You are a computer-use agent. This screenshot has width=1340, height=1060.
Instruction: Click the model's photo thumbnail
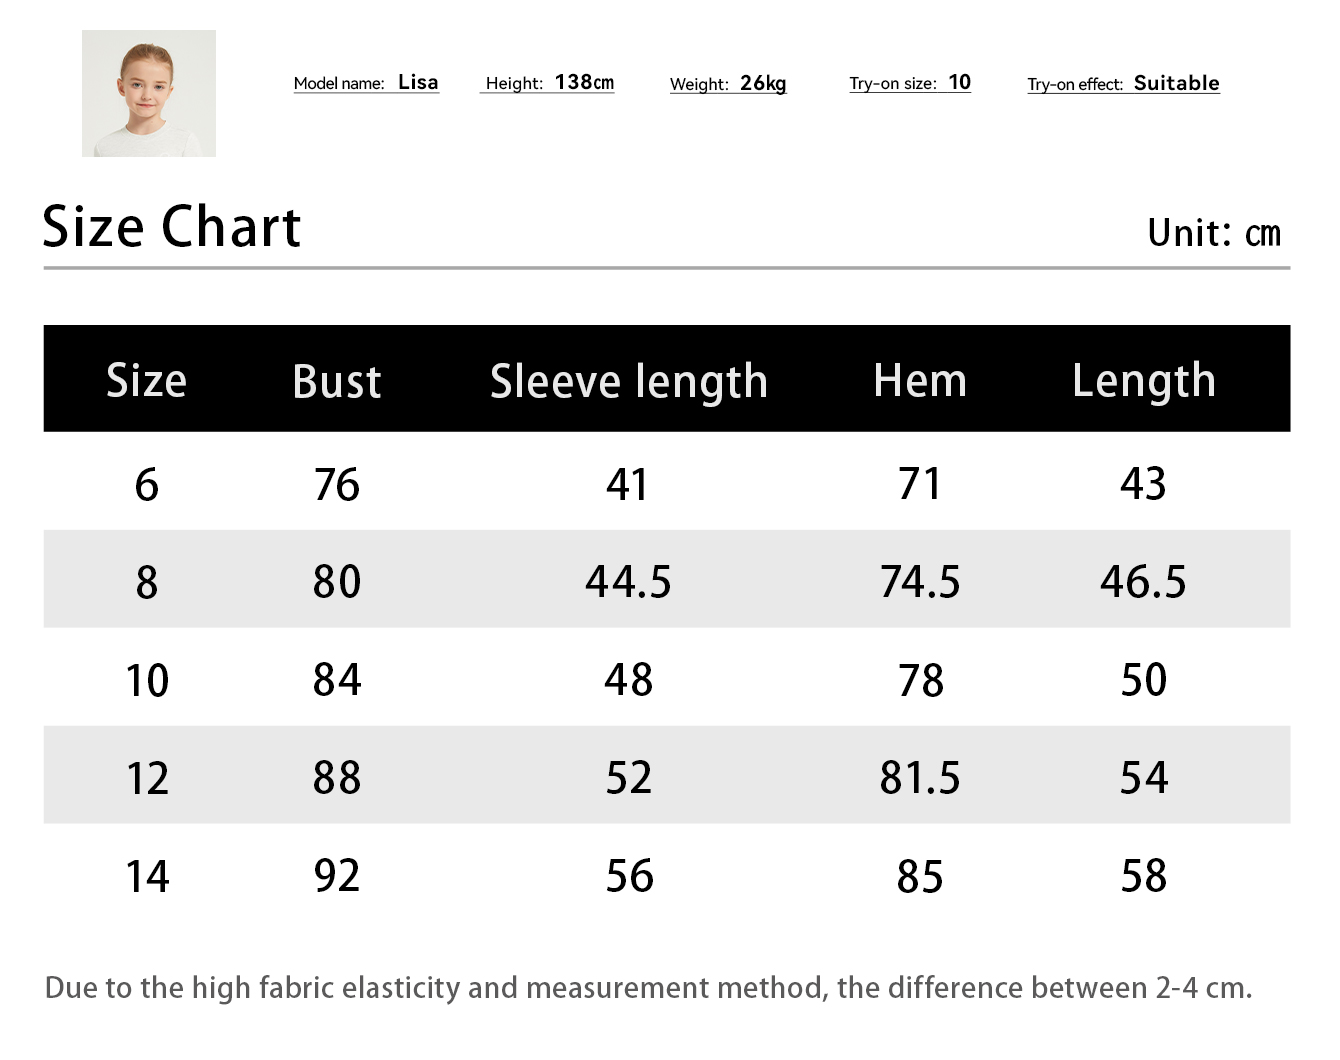click(149, 93)
